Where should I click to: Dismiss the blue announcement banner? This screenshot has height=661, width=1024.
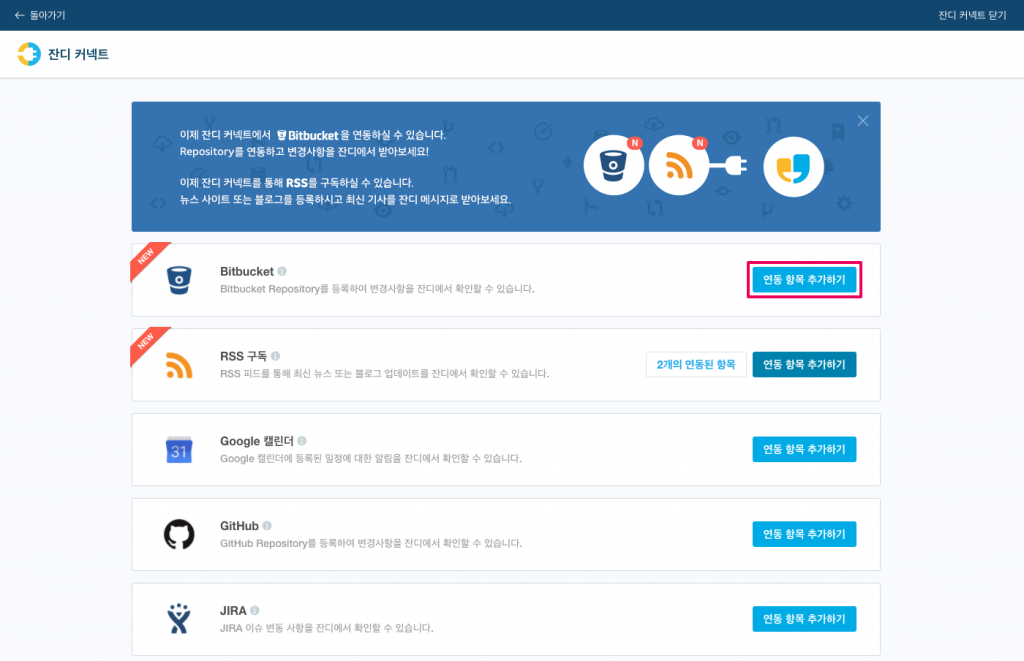862,120
